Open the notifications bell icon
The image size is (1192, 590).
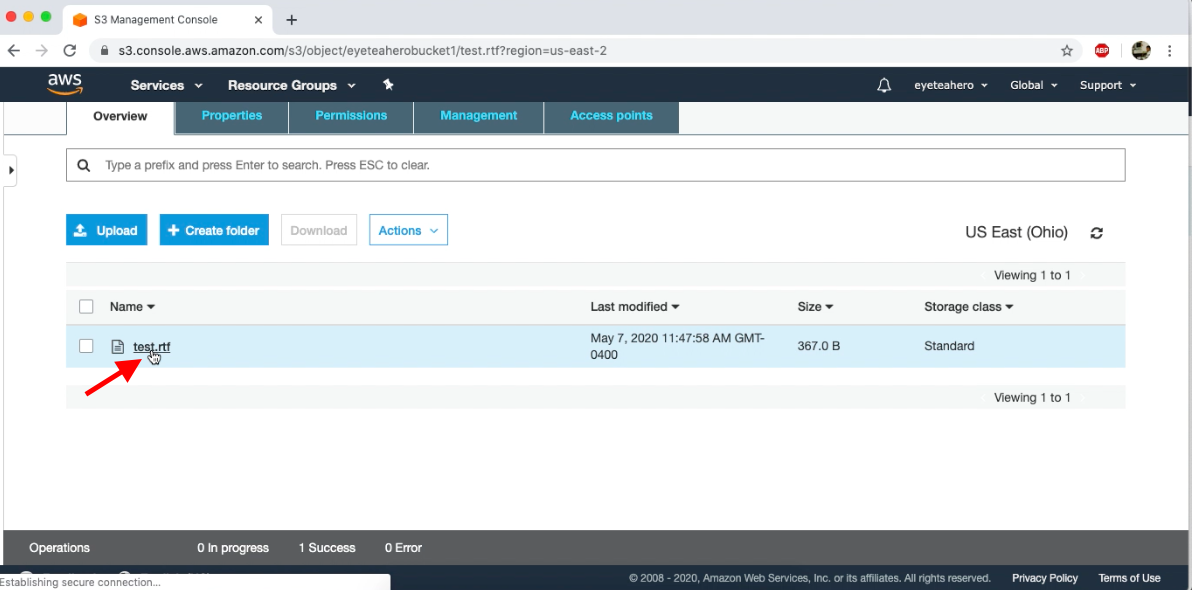pyautogui.click(x=884, y=85)
